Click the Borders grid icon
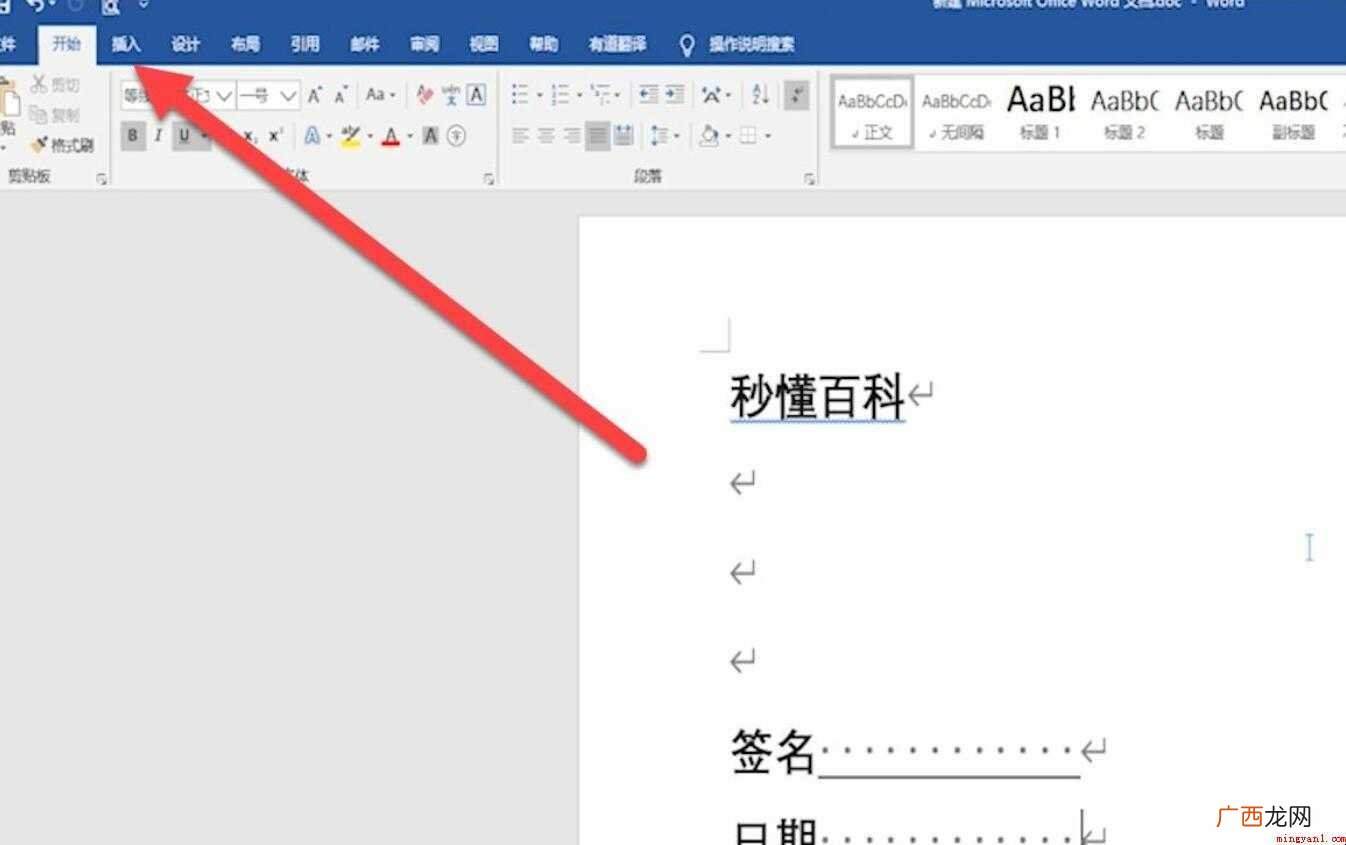The width and height of the screenshot is (1346, 845). [x=748, y=136]
